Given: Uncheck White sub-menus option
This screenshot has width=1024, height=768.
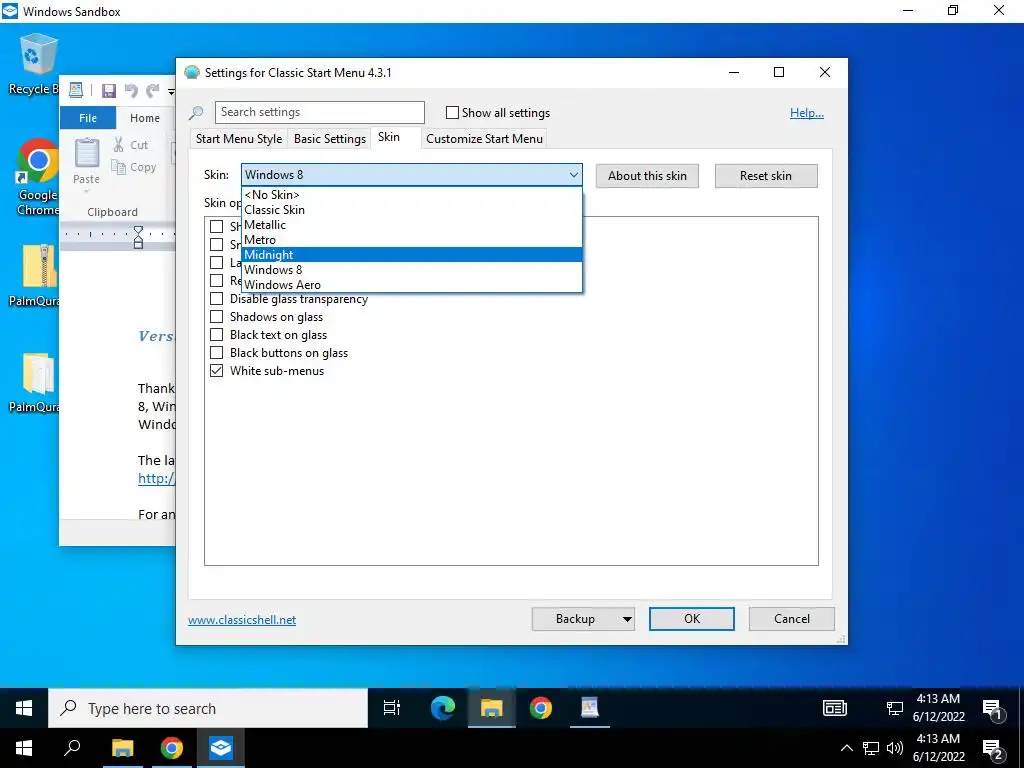Looking at the screenshot, I should tap(216, 371).
